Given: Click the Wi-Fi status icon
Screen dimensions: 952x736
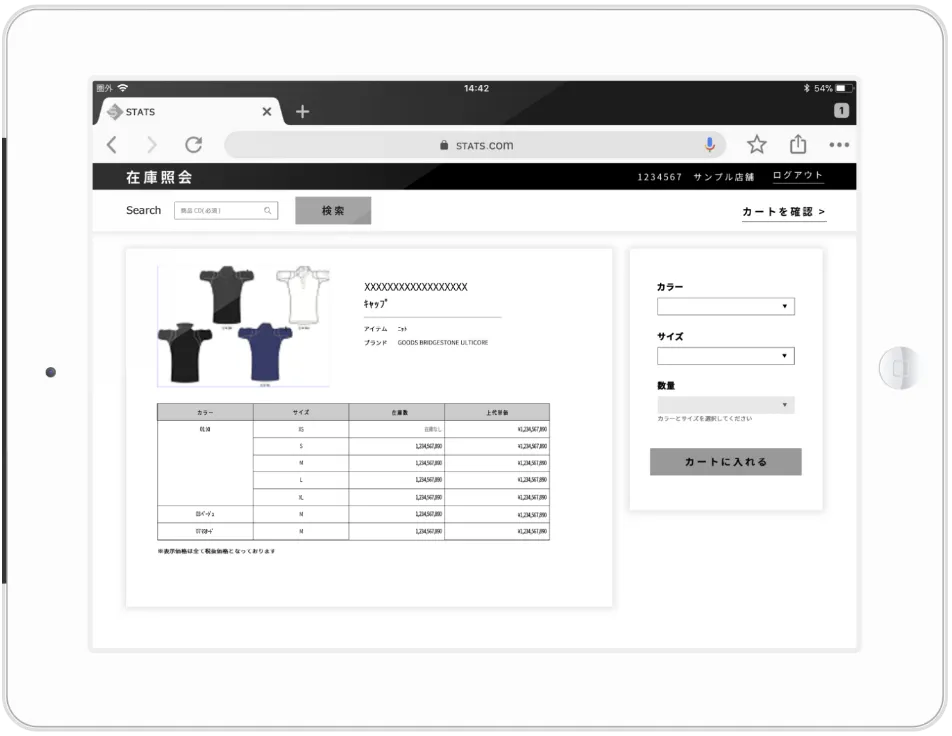Looking at the screenshot, I should click(x=123, y=88).
